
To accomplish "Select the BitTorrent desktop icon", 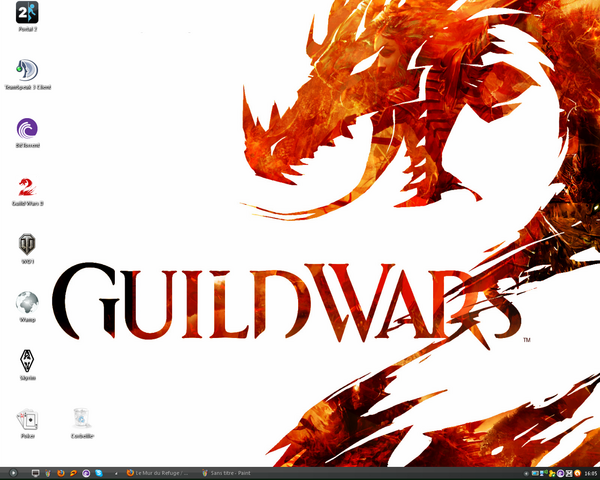I will [27, 133].
